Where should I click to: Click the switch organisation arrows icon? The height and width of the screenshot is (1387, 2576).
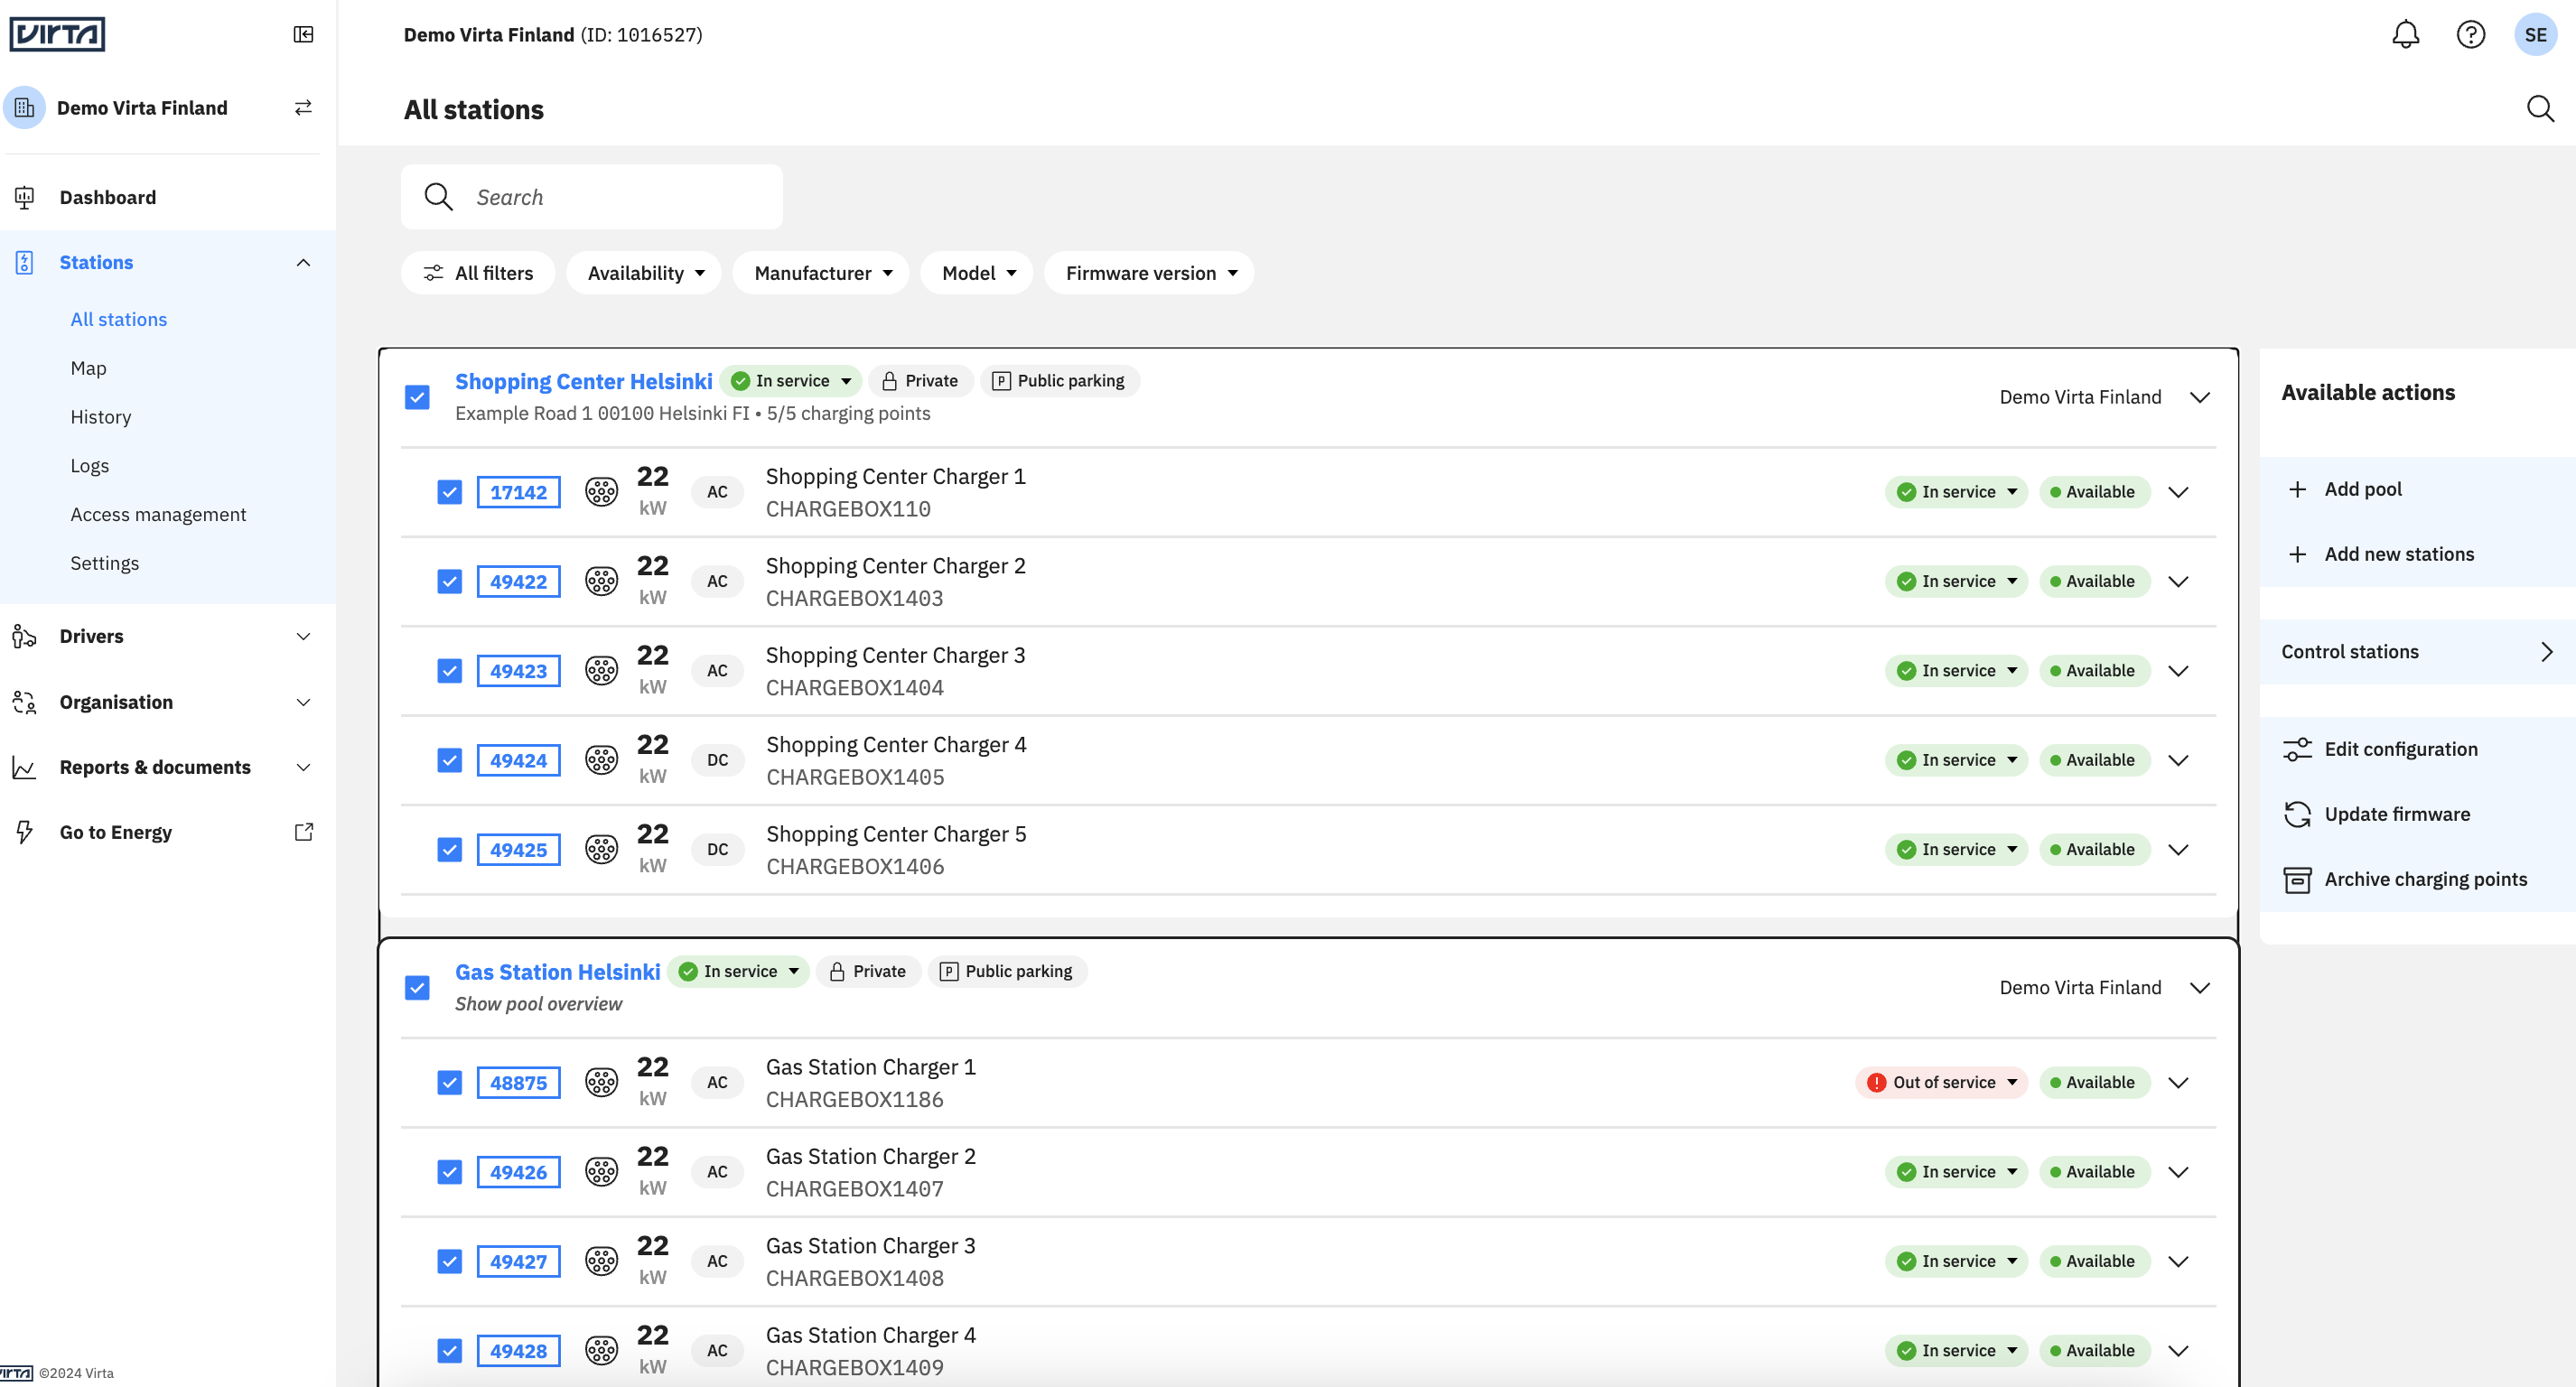[303, 107]
